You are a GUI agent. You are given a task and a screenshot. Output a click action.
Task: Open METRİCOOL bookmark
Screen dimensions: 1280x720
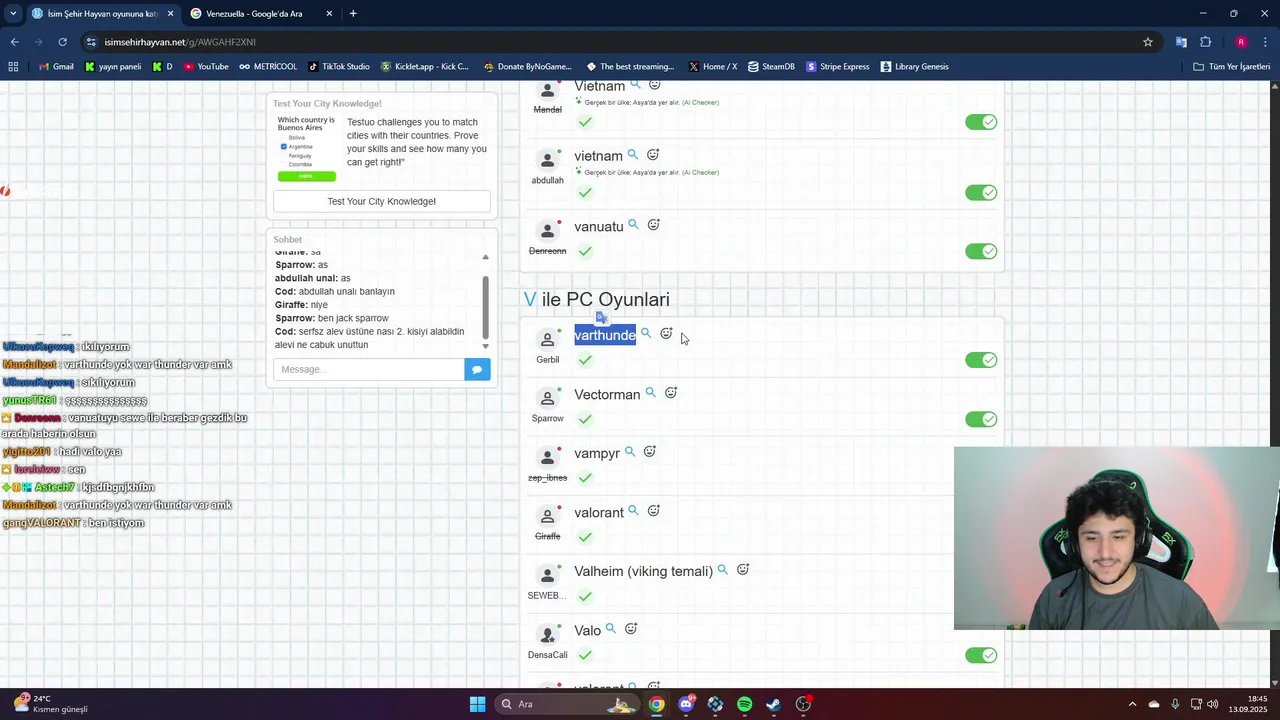268,67
